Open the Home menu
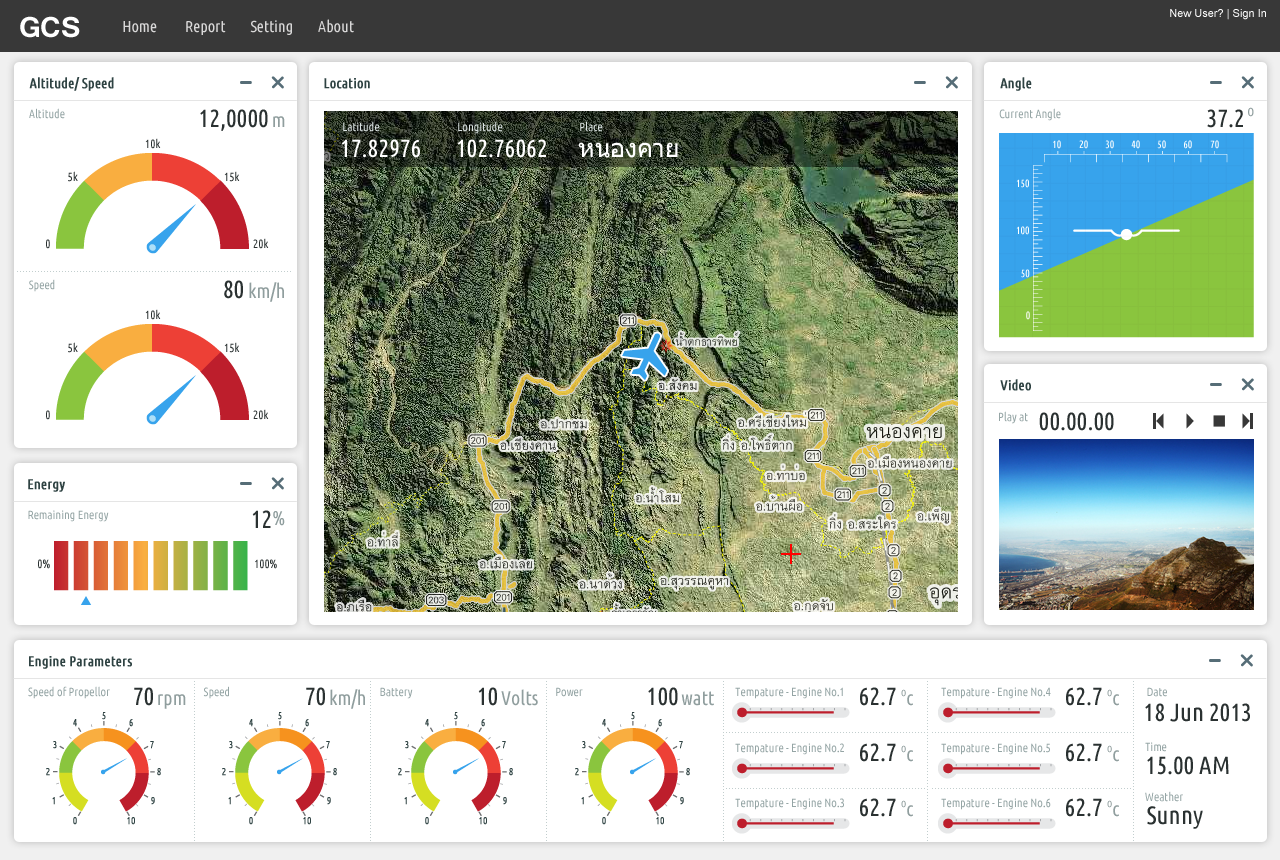The width and height of the screenshot is (1280, 860). pyautogui.click(x=139, y=27)
